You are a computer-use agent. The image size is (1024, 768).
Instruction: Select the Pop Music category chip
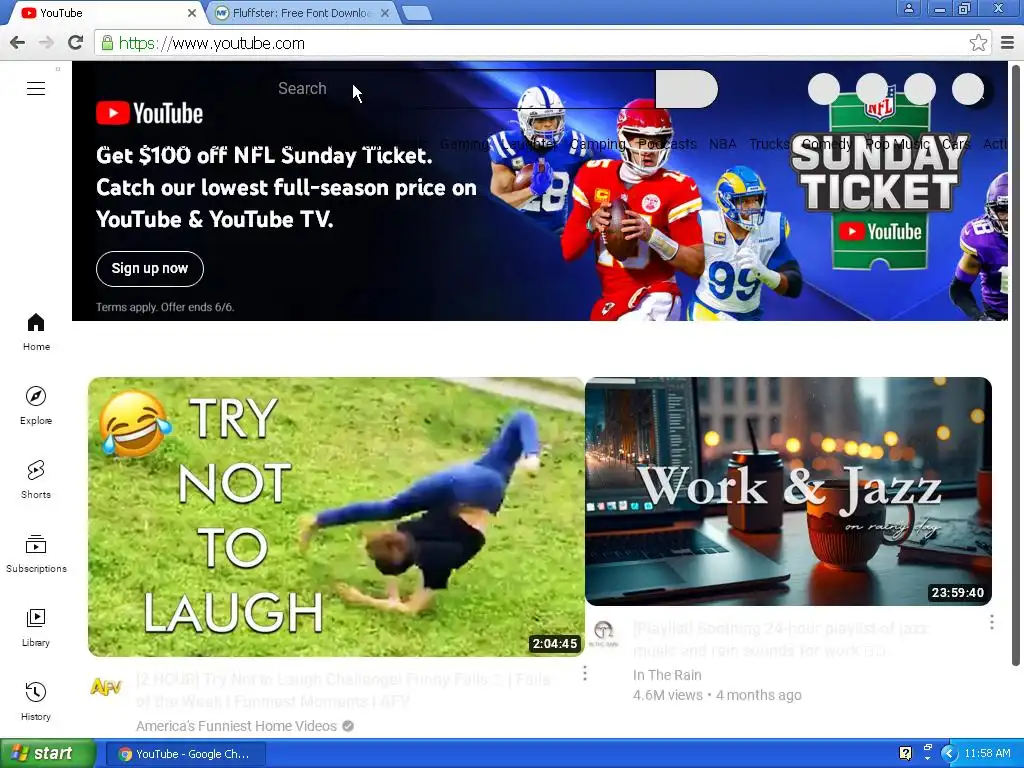[x=897, y=144]
